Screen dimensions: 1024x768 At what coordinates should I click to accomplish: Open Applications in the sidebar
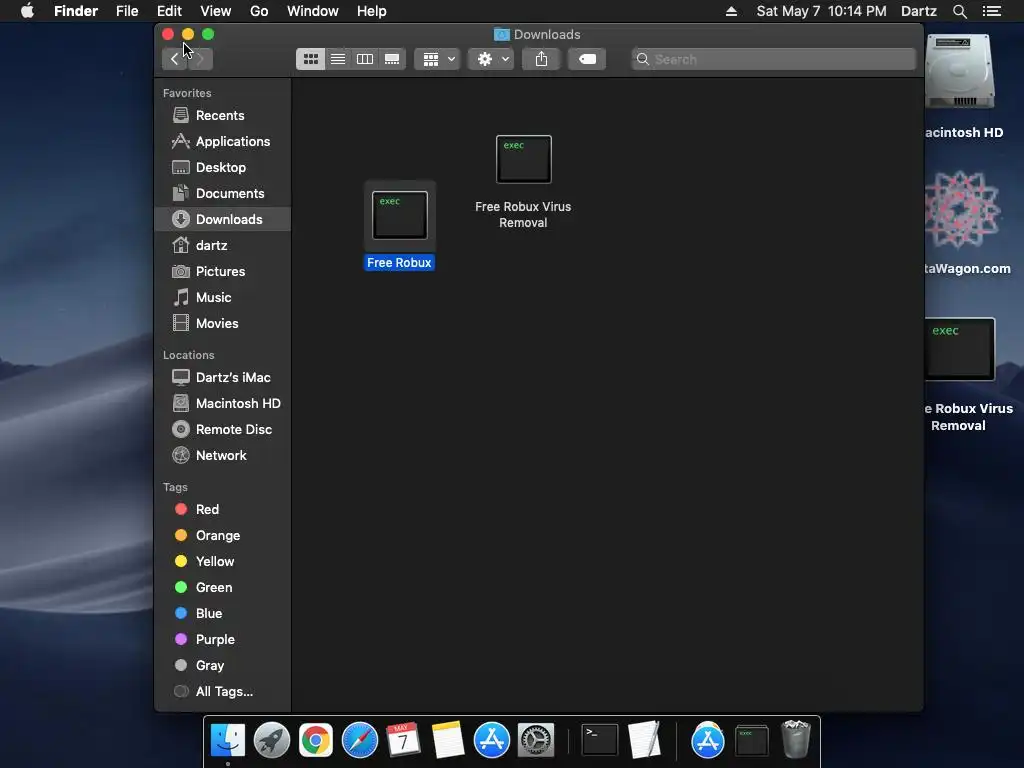[223, 141]
